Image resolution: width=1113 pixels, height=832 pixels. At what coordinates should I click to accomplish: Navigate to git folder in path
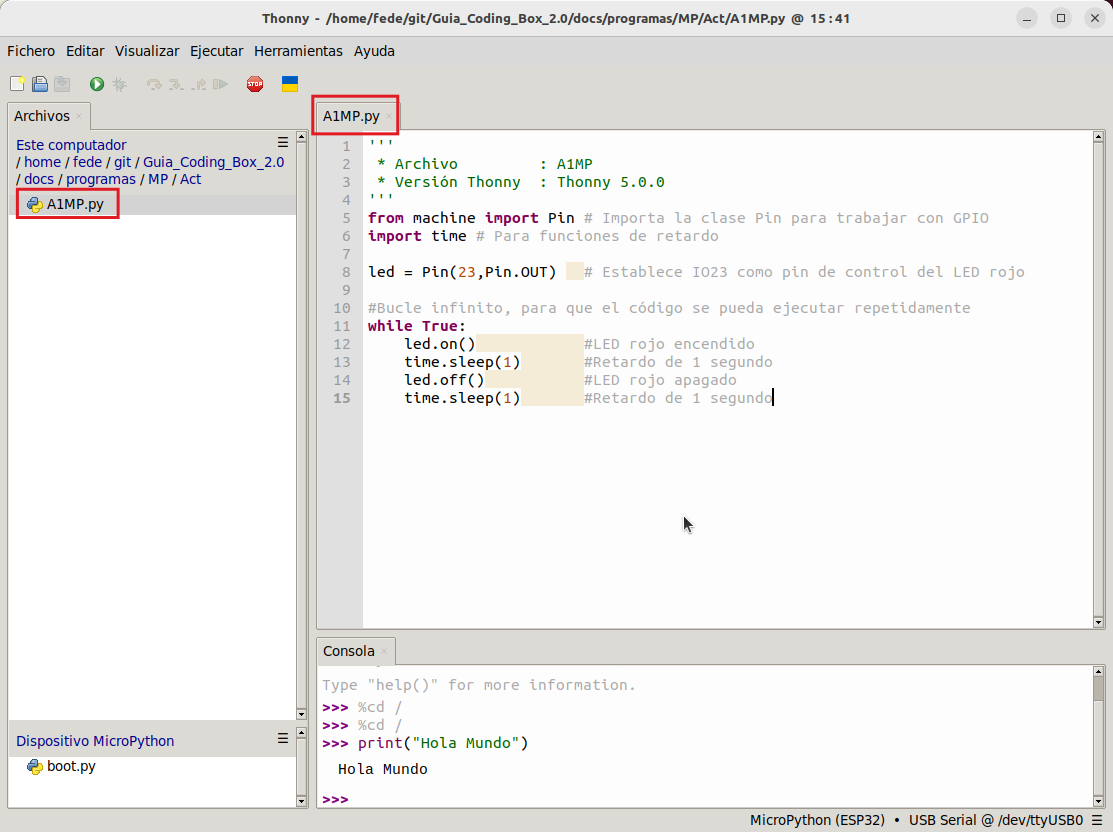coord(122,162)
